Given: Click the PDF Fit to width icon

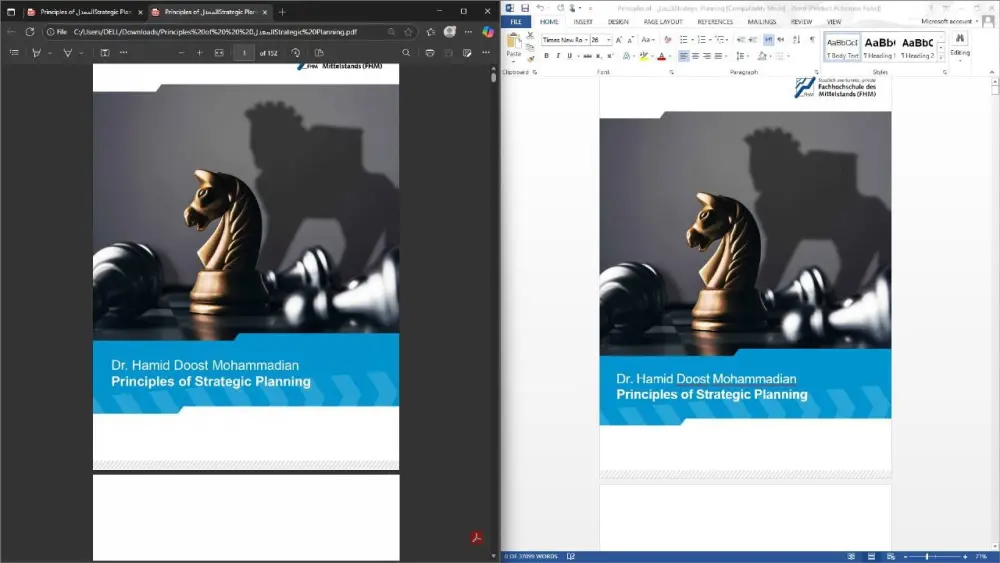Looking at the screenshot, I should click(219, 53).
